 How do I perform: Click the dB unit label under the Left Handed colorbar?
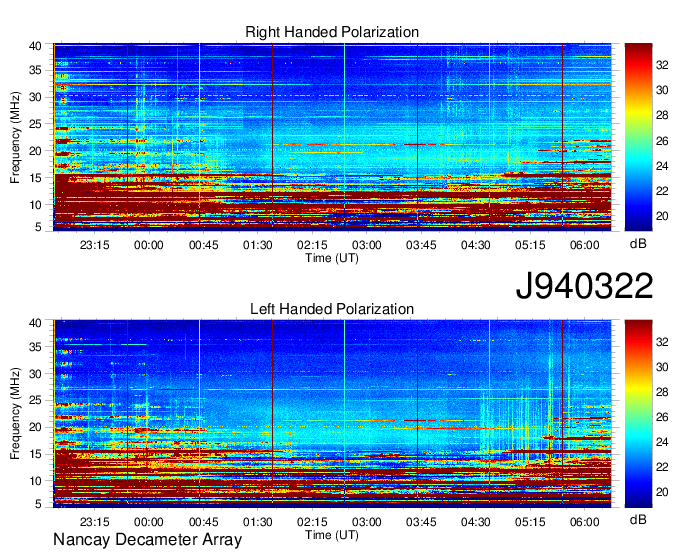[638, 520]
